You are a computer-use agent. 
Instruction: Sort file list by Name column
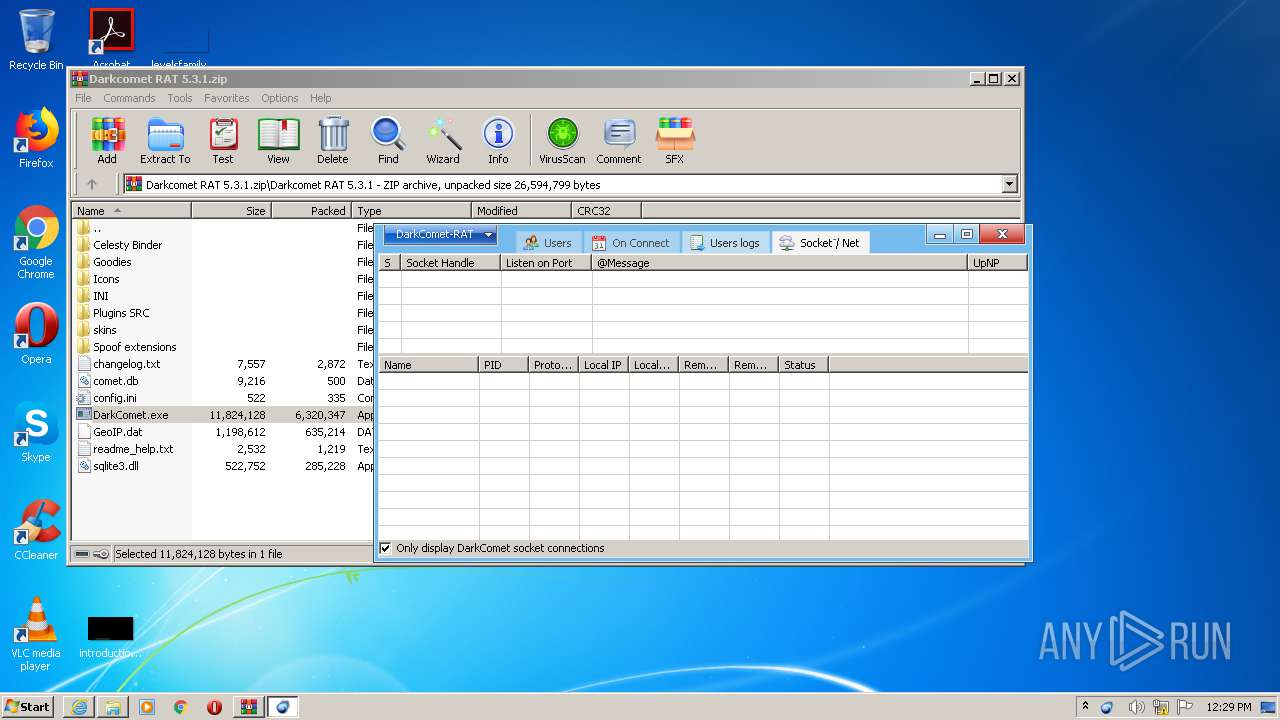point(131,211)
